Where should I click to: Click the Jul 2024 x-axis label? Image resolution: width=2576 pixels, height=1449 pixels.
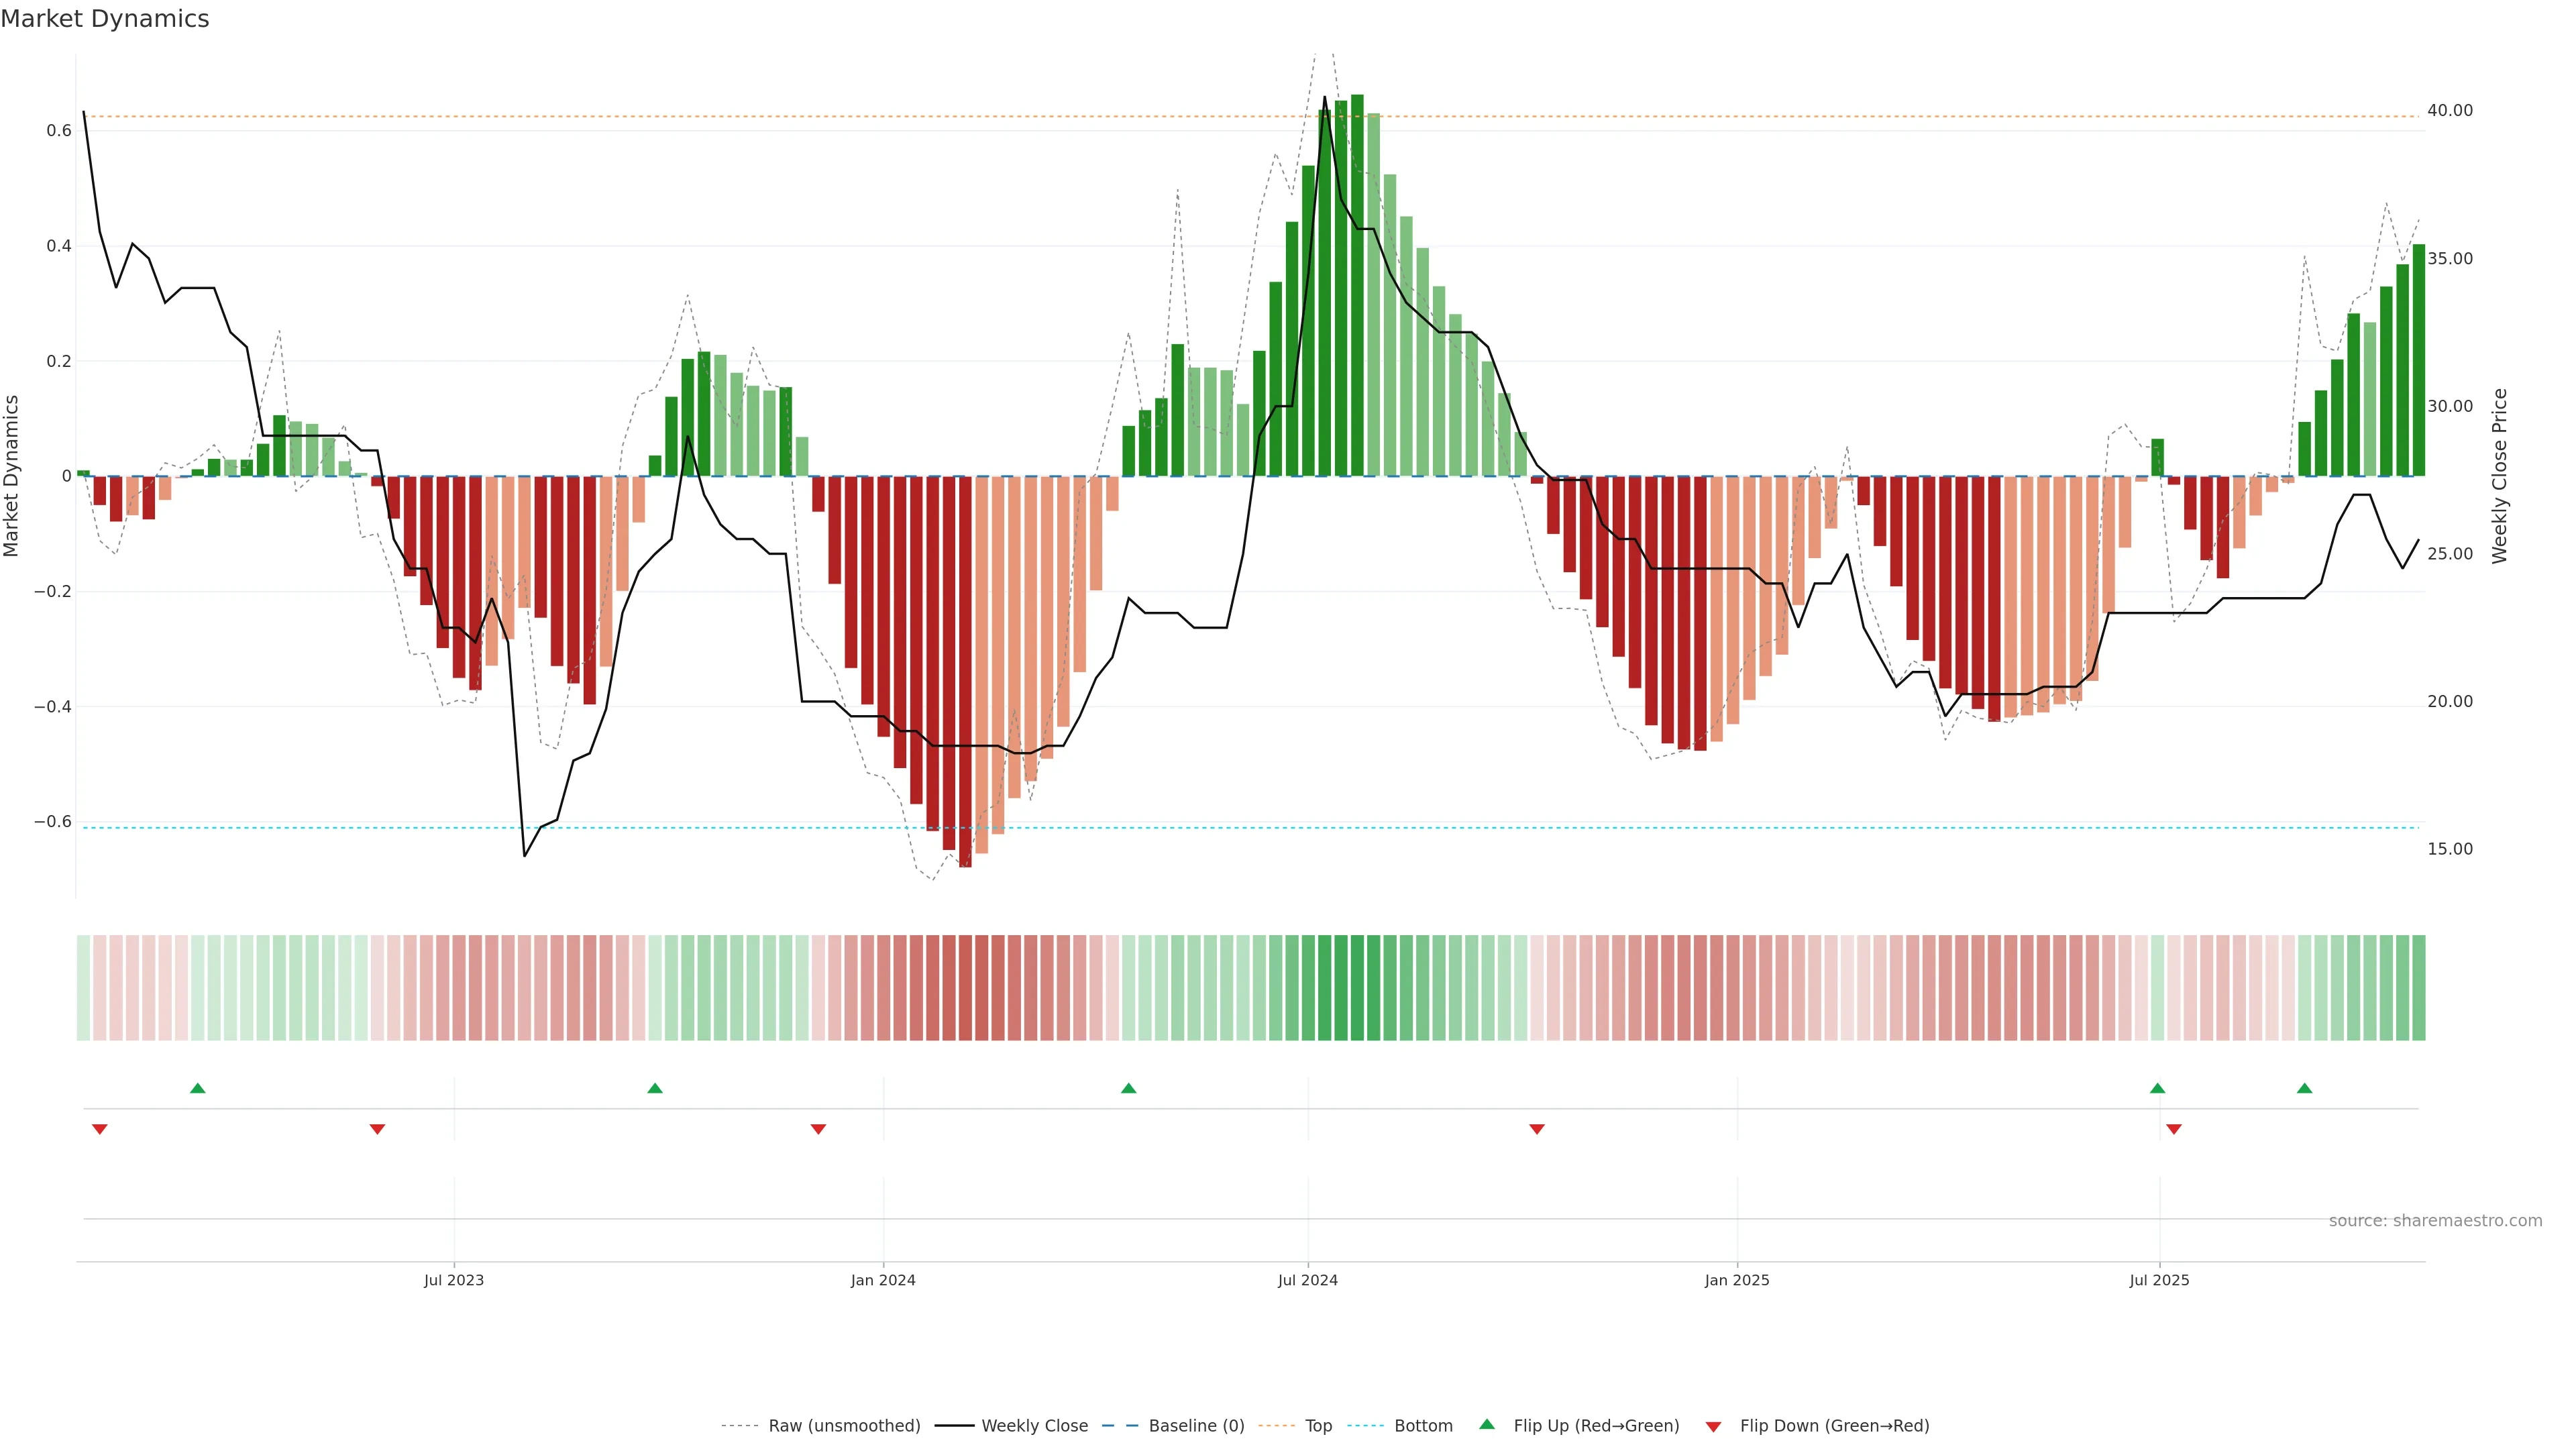click(x=1307, y=1280)
